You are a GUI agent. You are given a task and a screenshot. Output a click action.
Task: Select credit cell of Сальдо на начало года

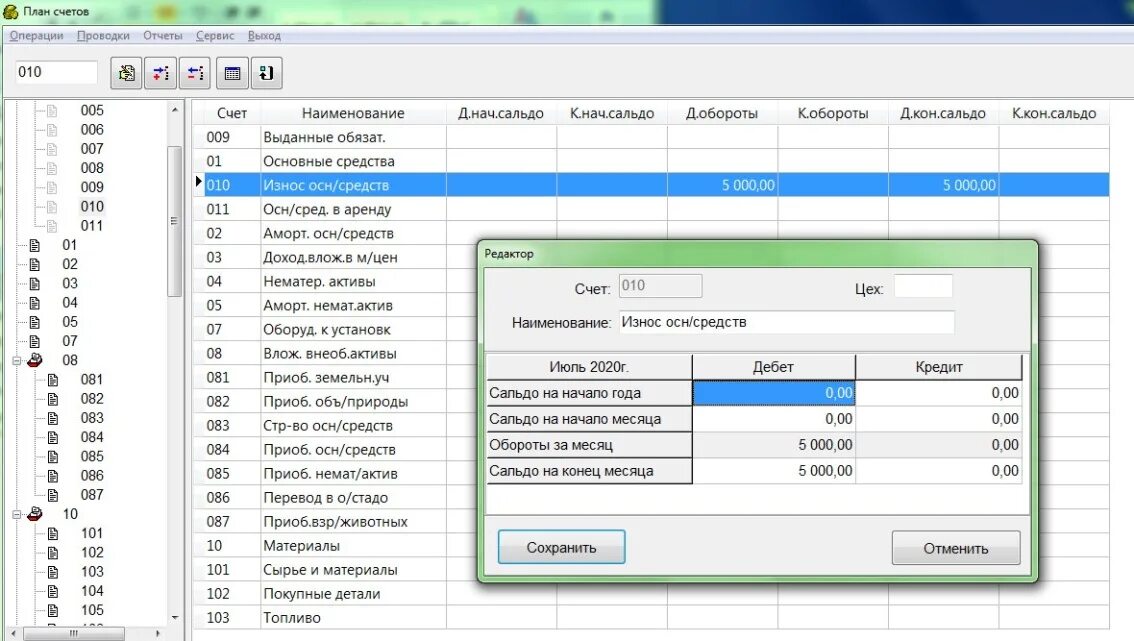(x=939, y=393)
